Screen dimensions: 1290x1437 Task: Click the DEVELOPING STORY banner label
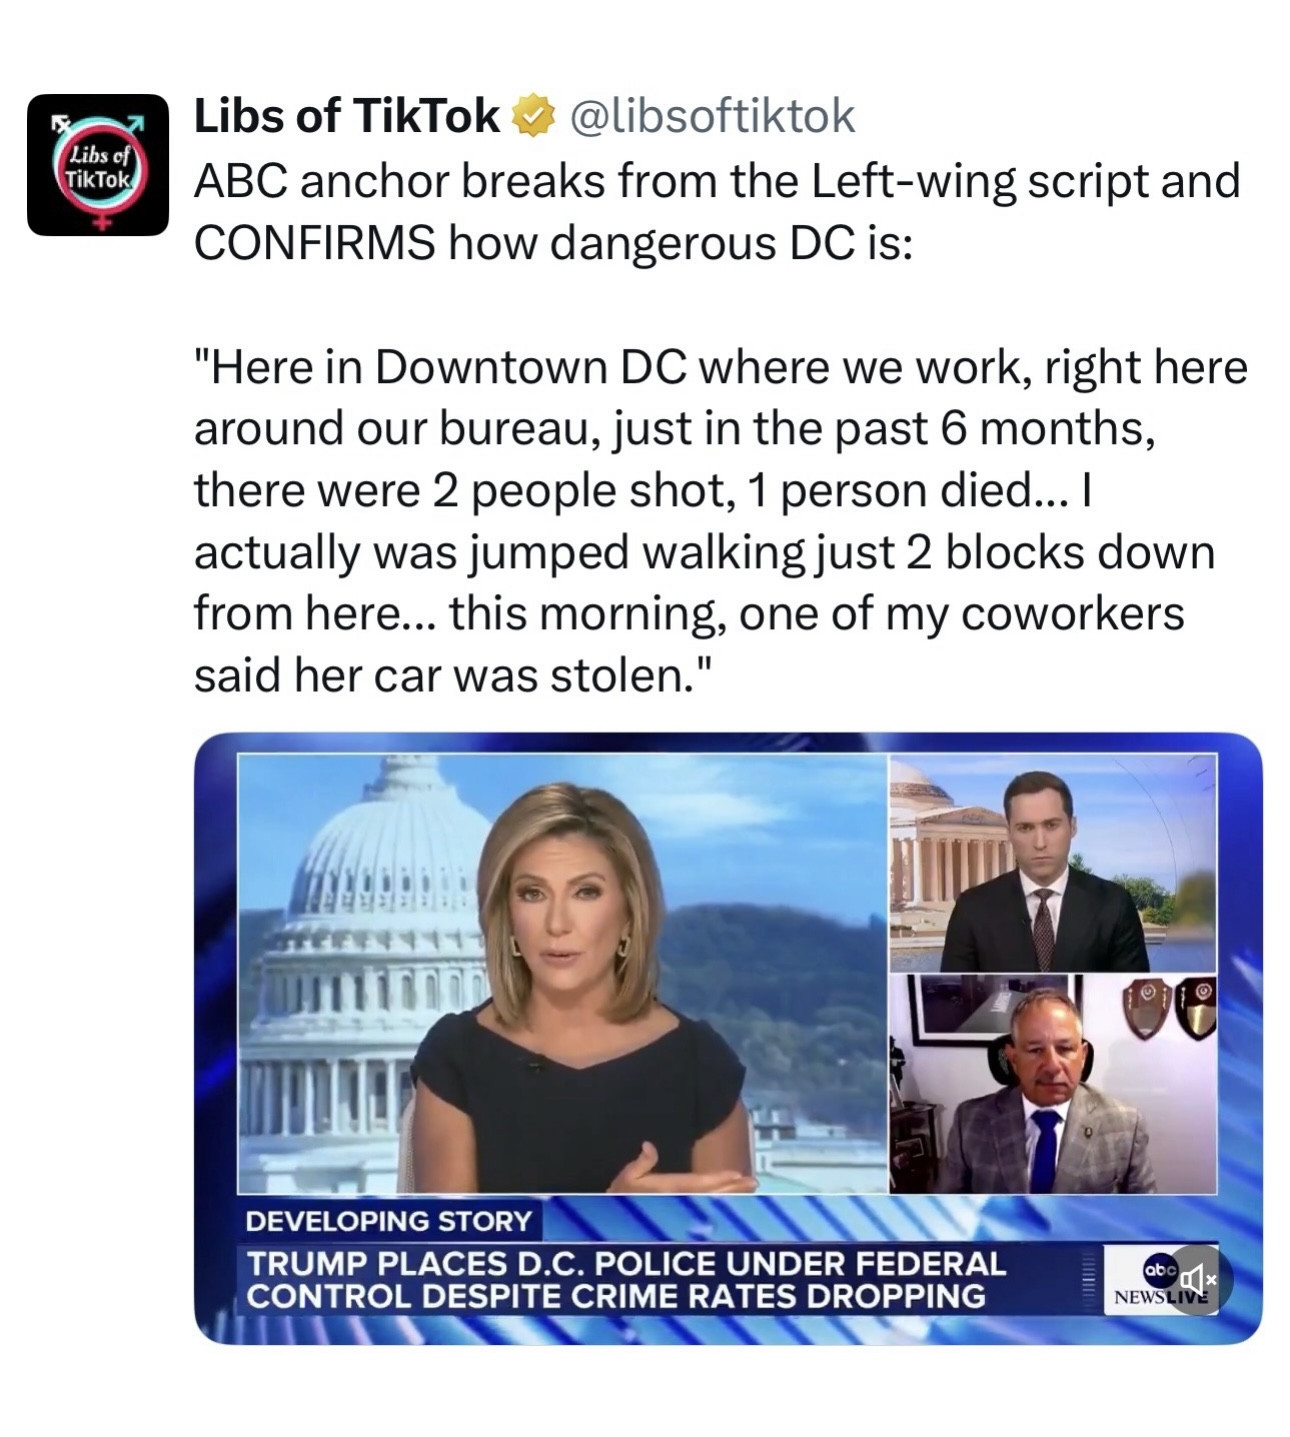(x=388, y=1221)
